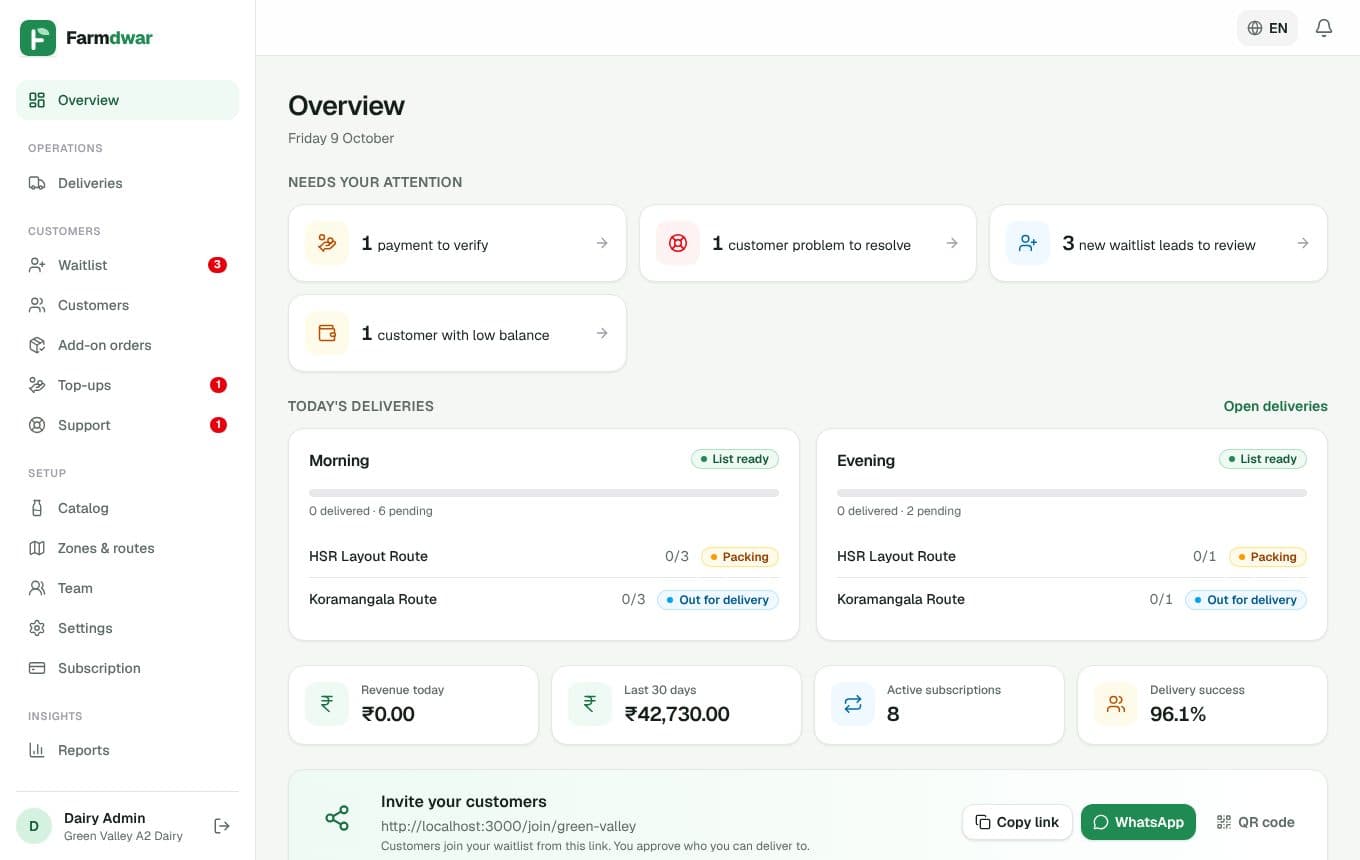Click the customer problem lifebuoy icon
This screenshot has height=860, width=1360.
click(678, 243)
